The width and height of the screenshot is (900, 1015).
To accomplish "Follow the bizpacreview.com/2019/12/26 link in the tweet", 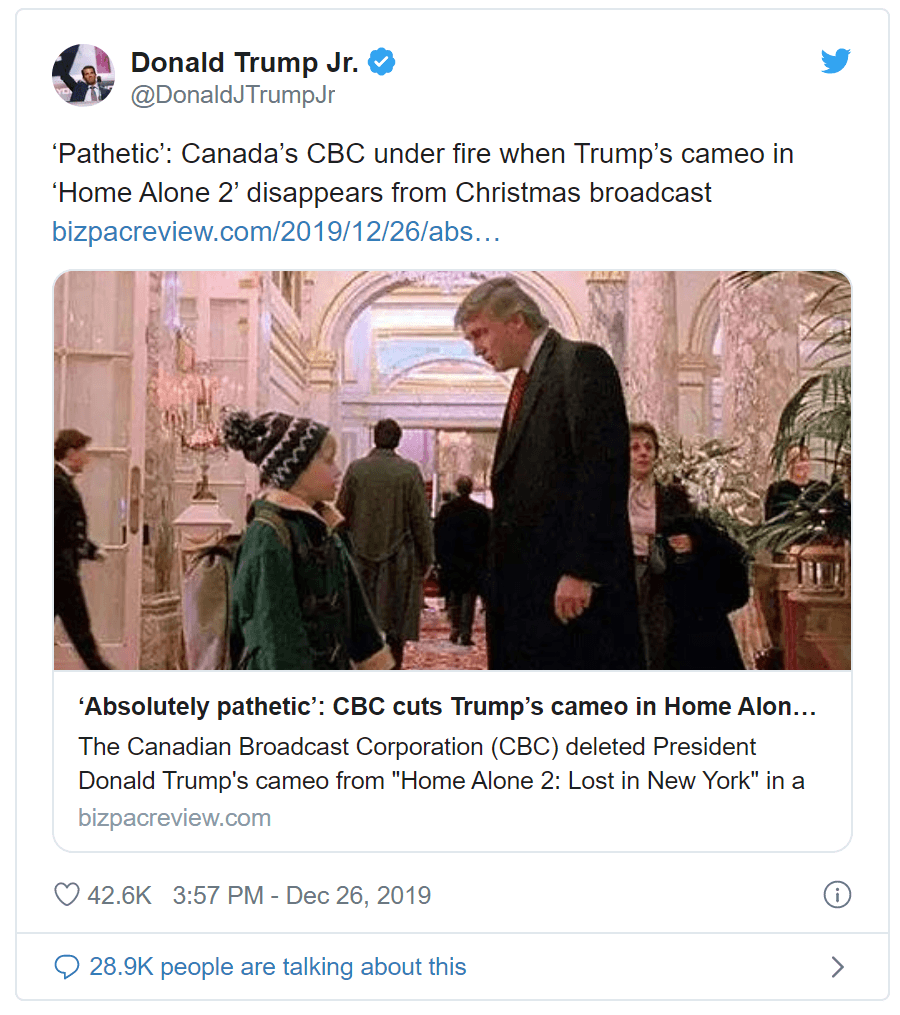I will pyautogui.click(x=276, y=232).
